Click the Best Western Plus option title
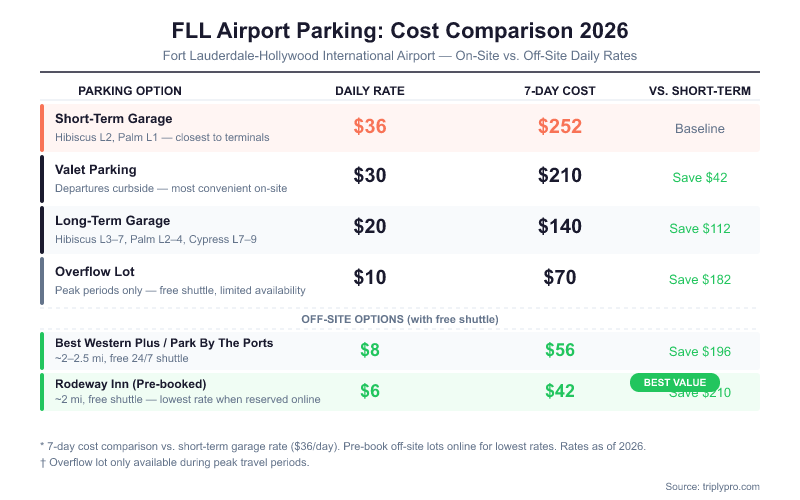The width and height of the screenshot is (800, 500). click(164, 343)
